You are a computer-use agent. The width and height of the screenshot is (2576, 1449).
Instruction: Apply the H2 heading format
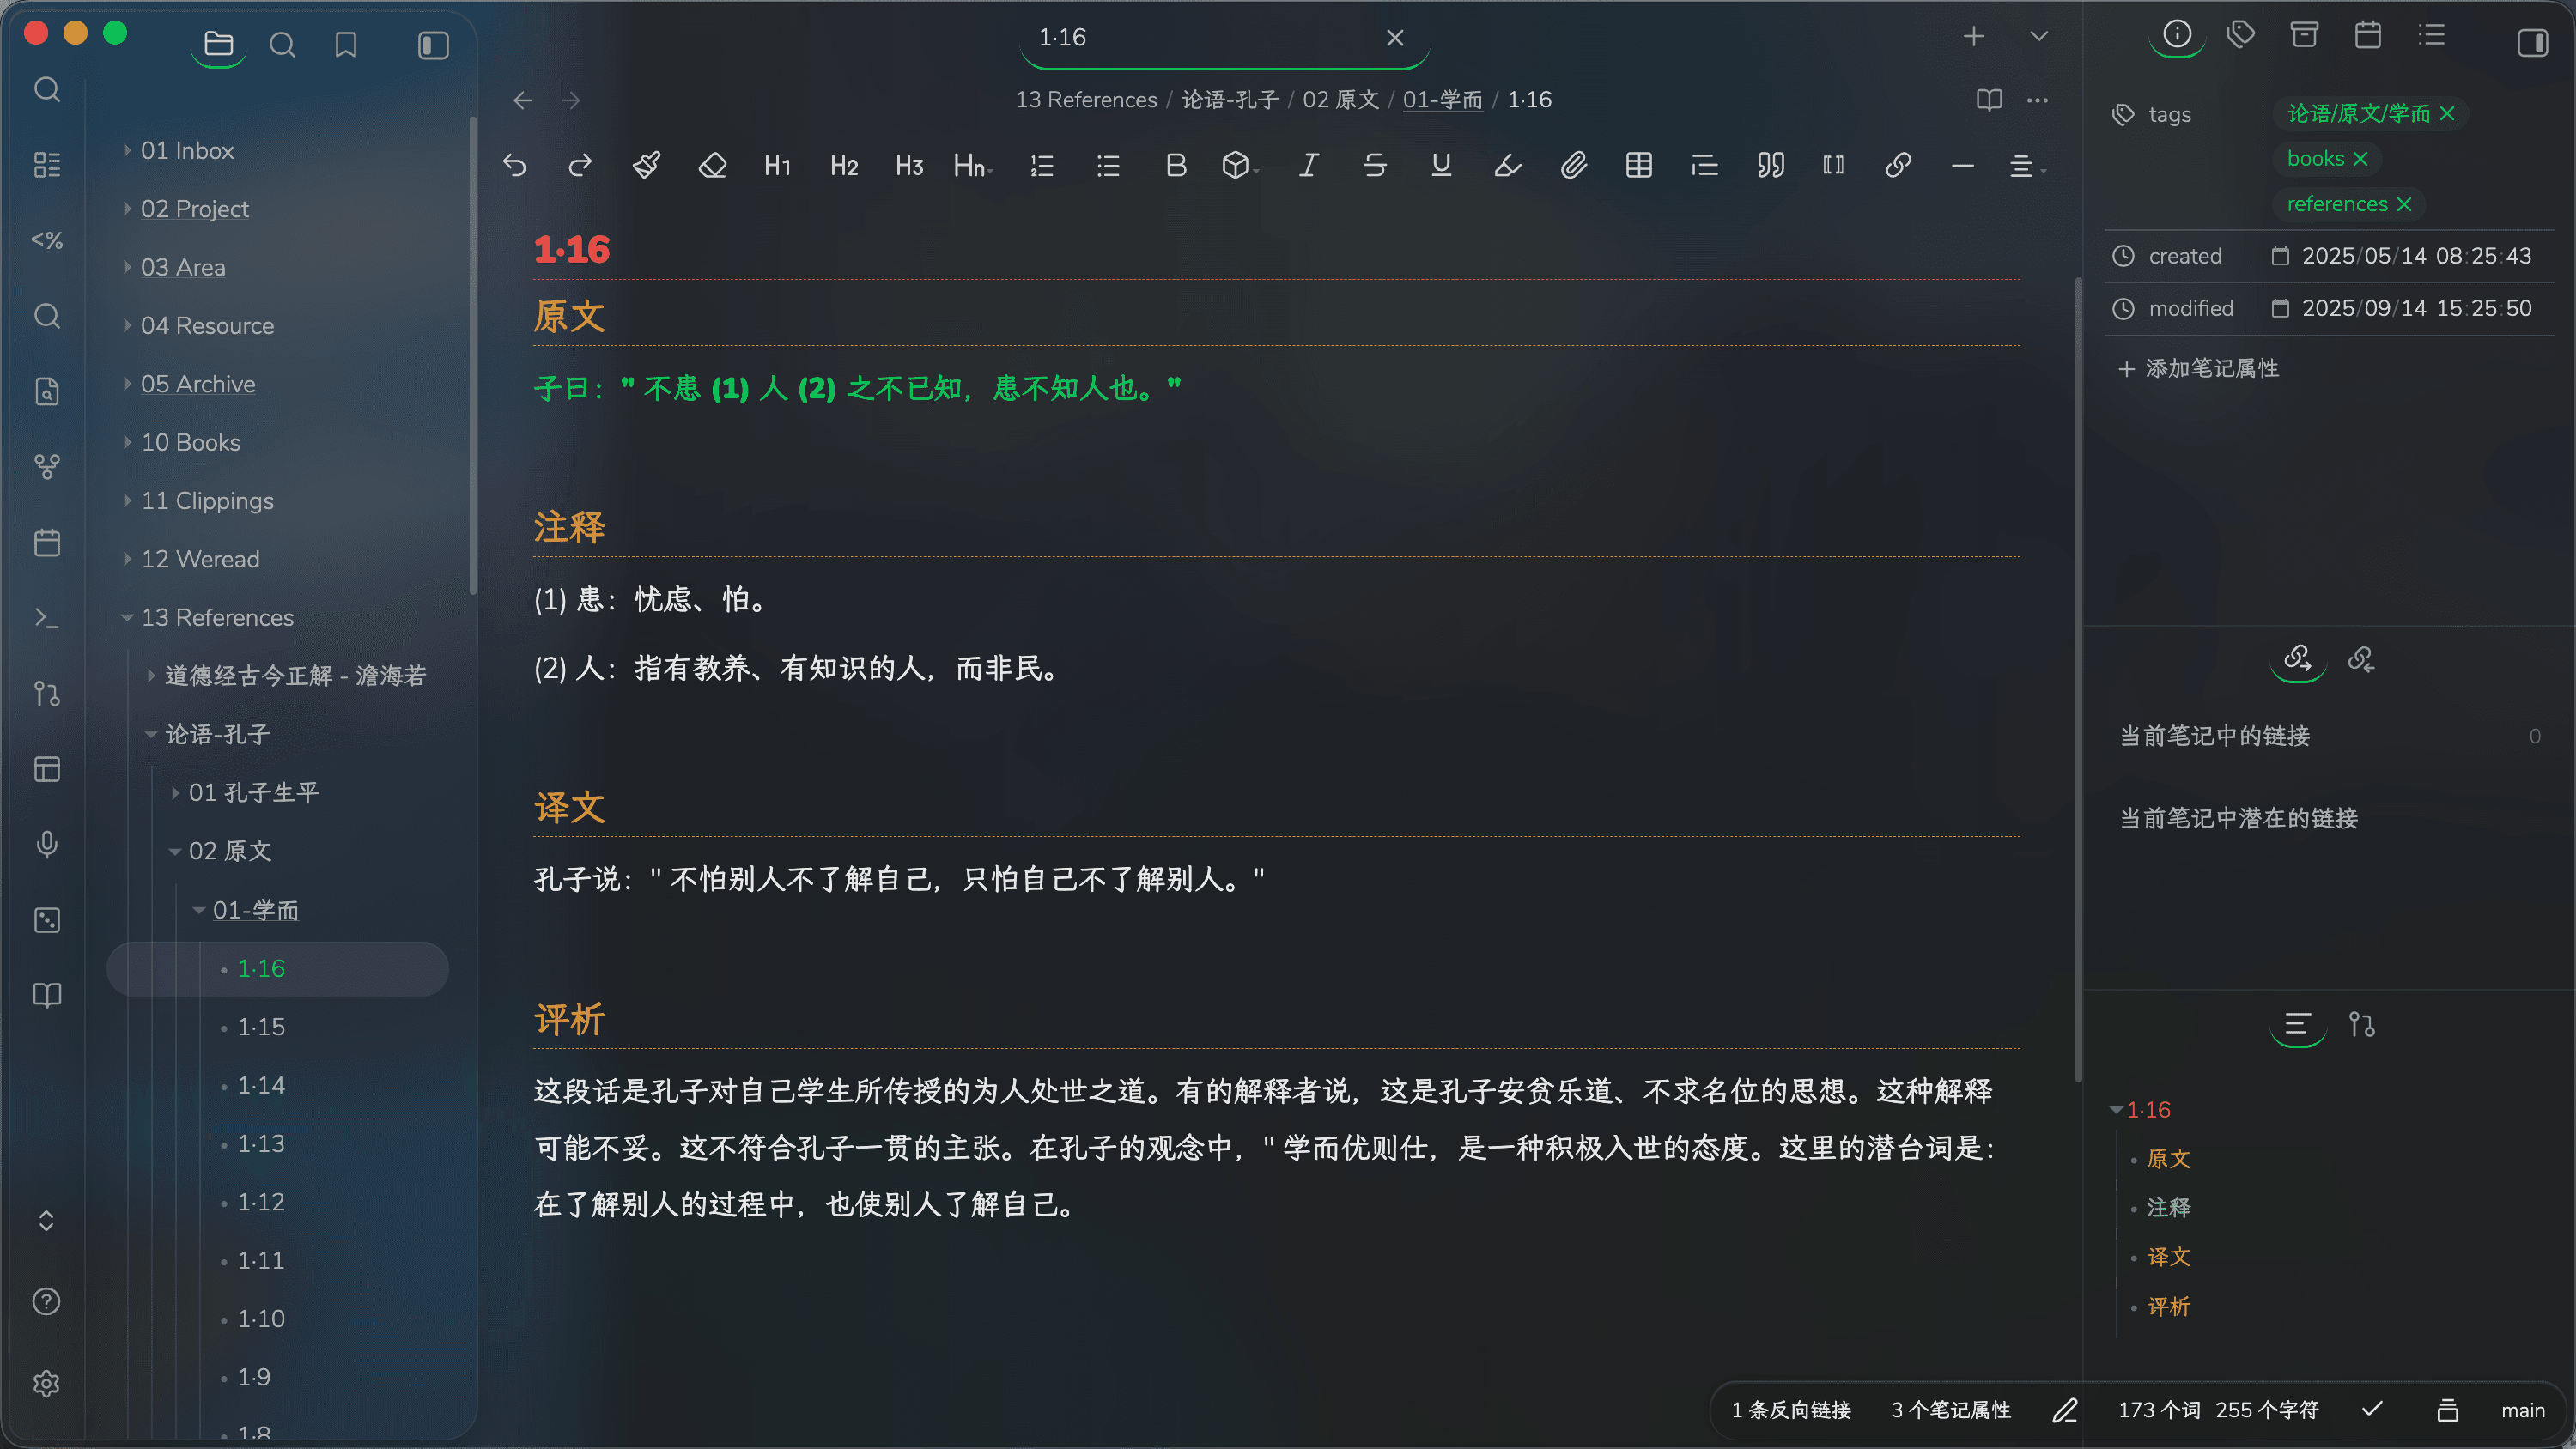844,165
